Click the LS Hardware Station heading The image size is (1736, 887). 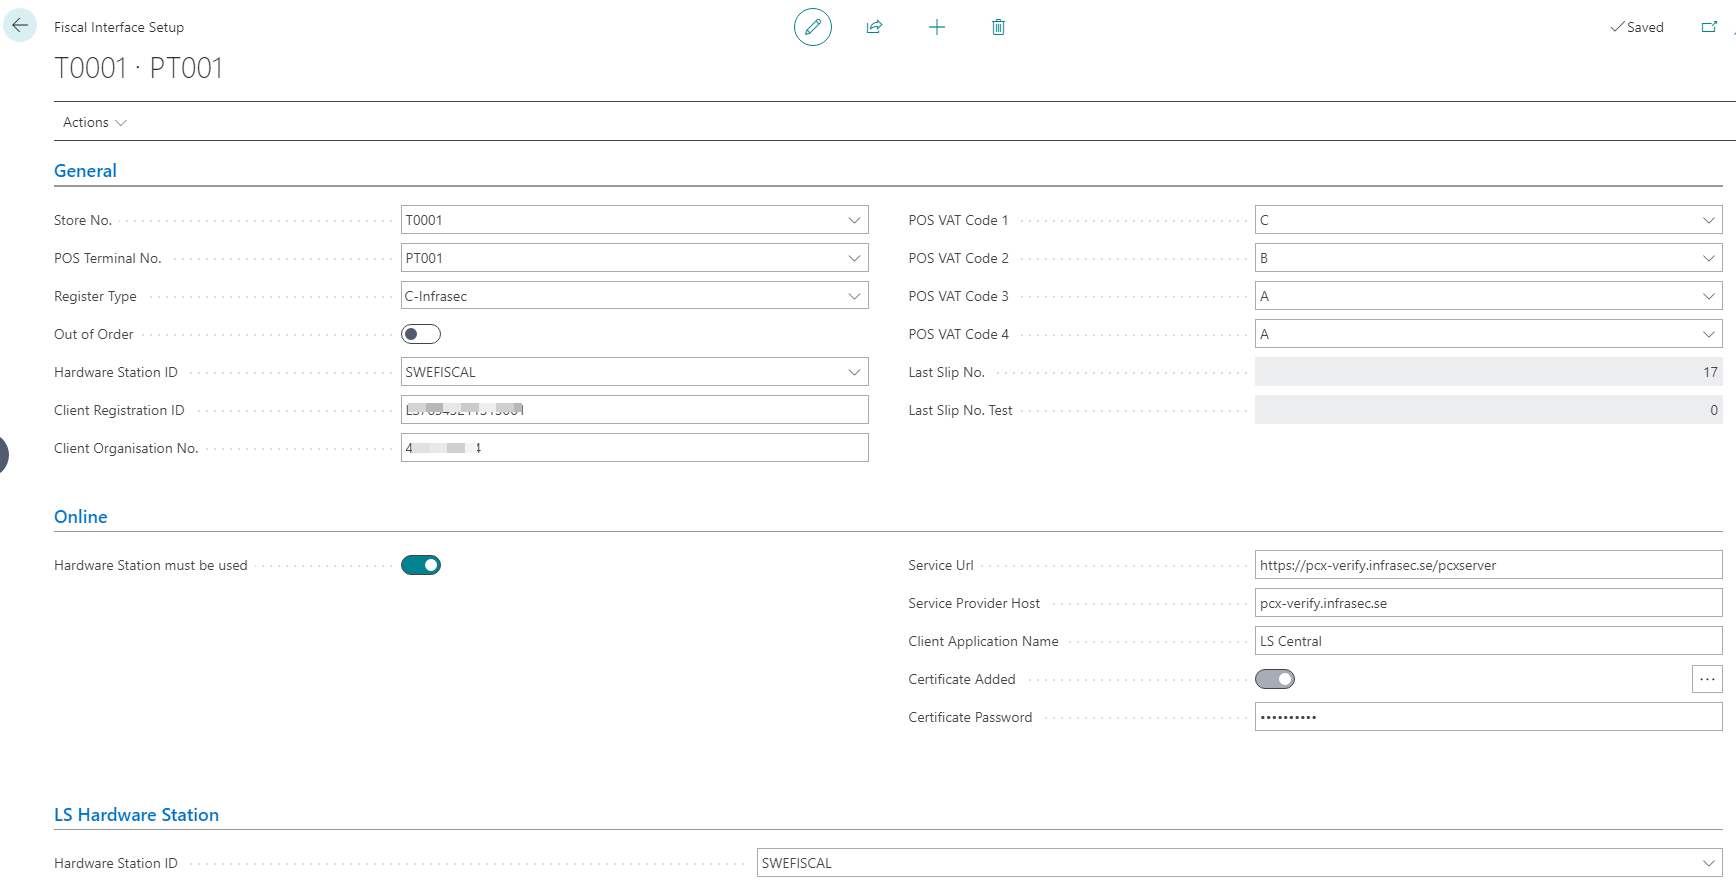(136, 815)
